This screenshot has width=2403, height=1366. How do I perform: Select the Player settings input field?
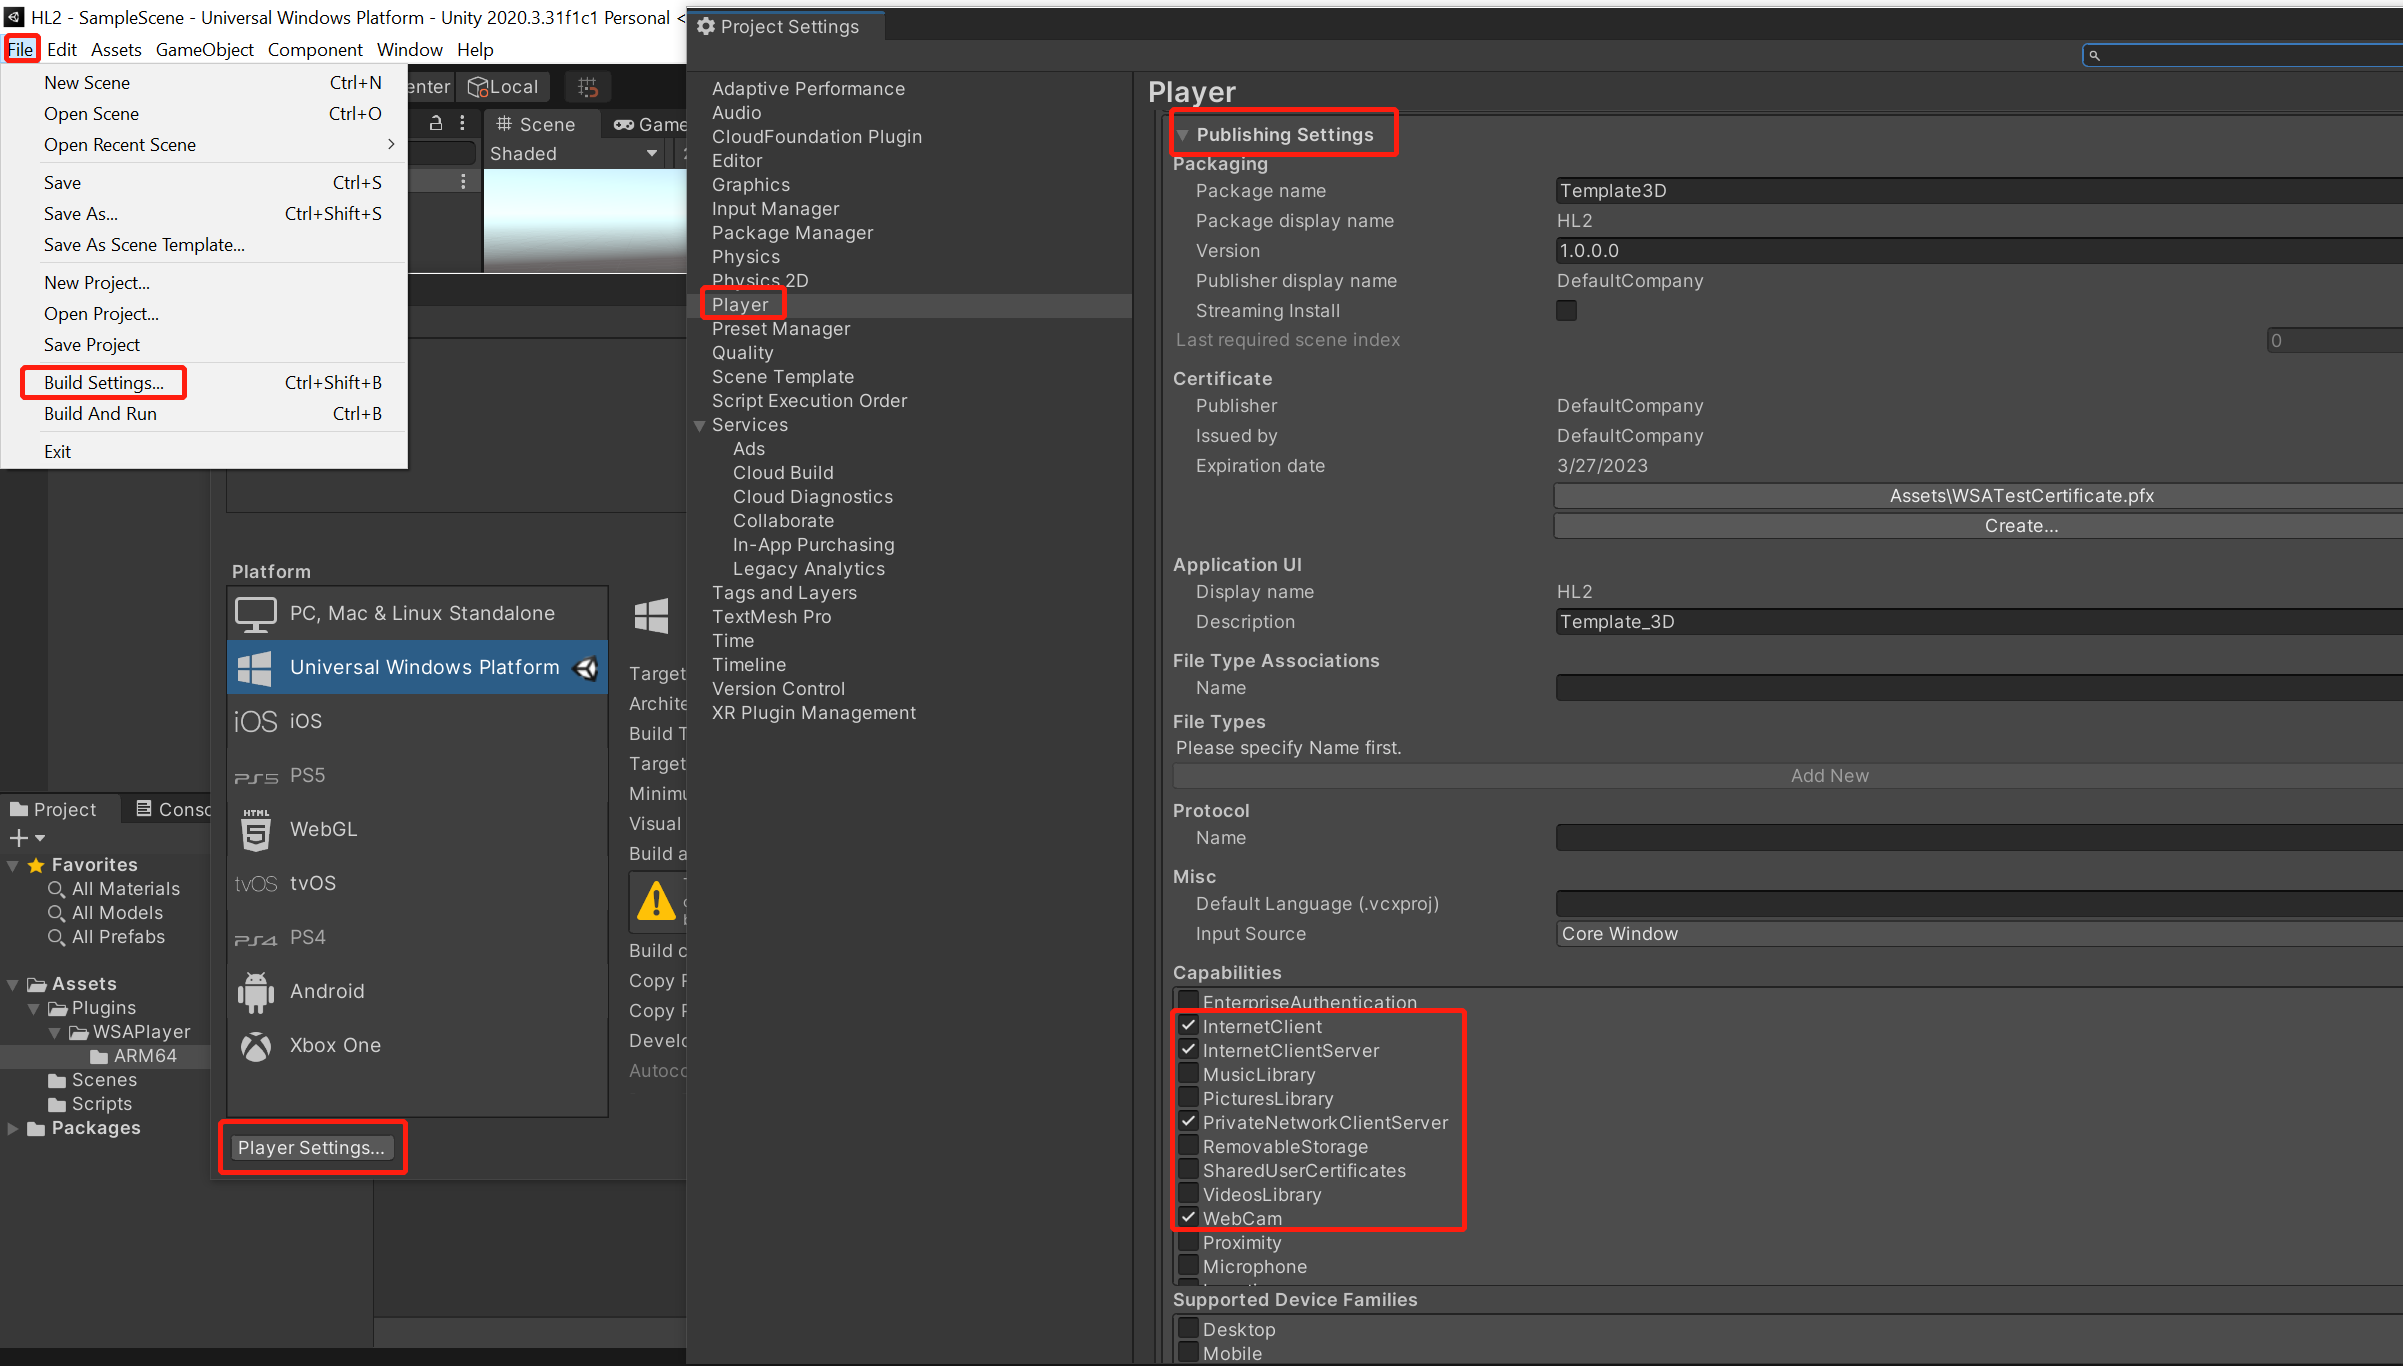[x=314, y=1148]
